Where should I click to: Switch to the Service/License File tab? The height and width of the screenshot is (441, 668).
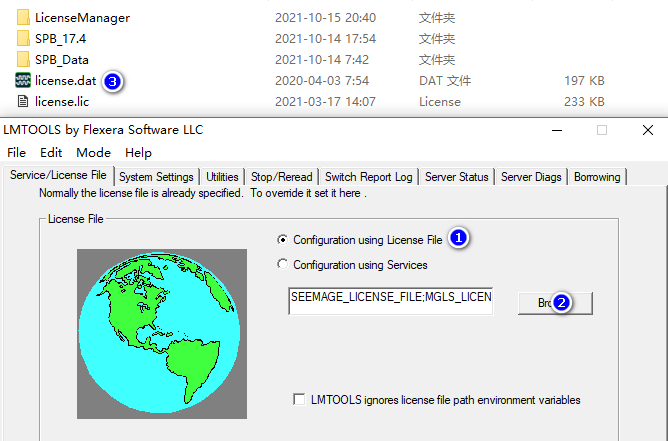click(x=58, y=175)
